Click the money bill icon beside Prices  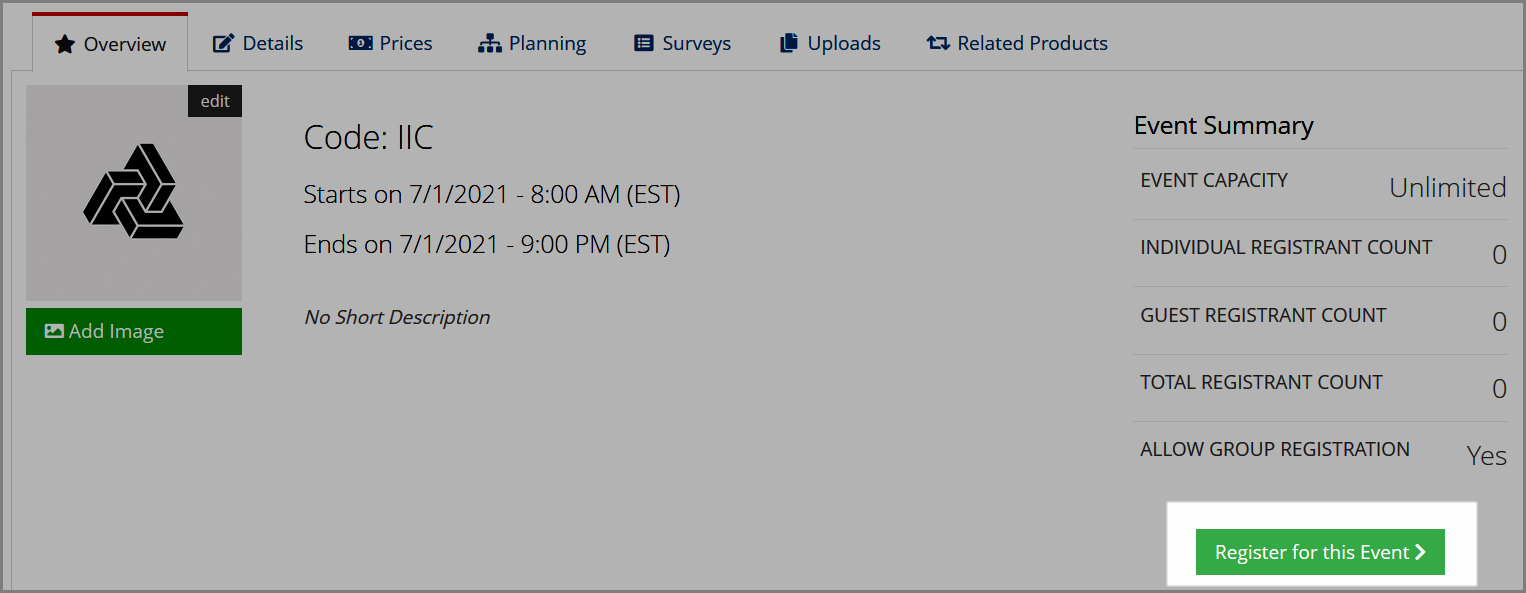point(360,43)
